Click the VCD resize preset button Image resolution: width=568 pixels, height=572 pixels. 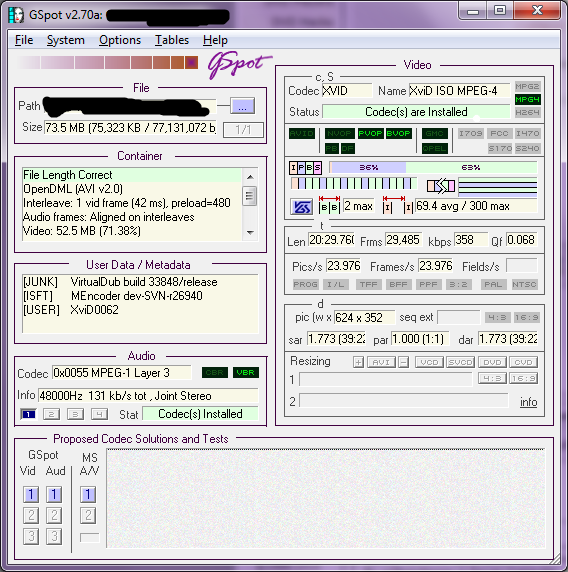pos(429,362)
